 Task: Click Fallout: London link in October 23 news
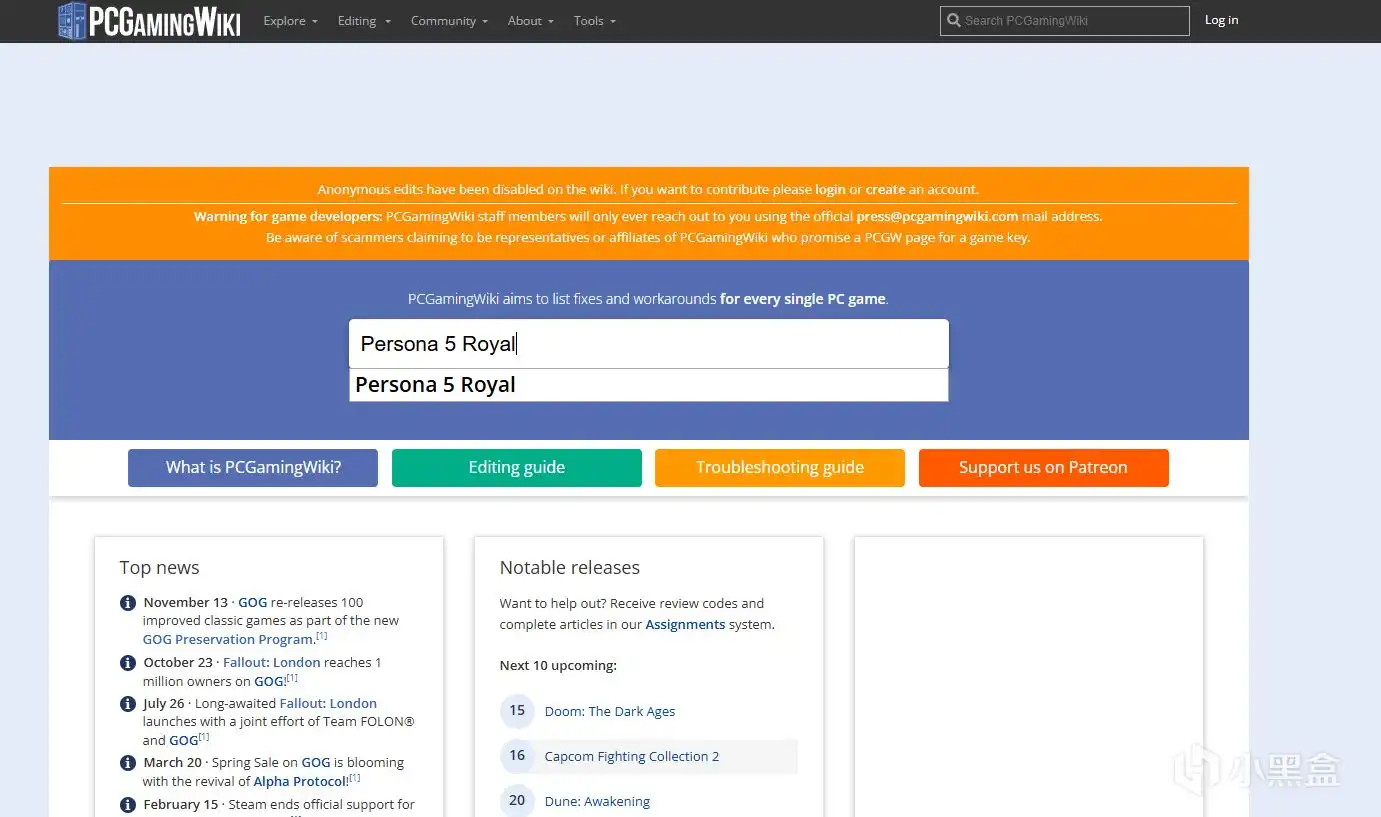(272, 663)
